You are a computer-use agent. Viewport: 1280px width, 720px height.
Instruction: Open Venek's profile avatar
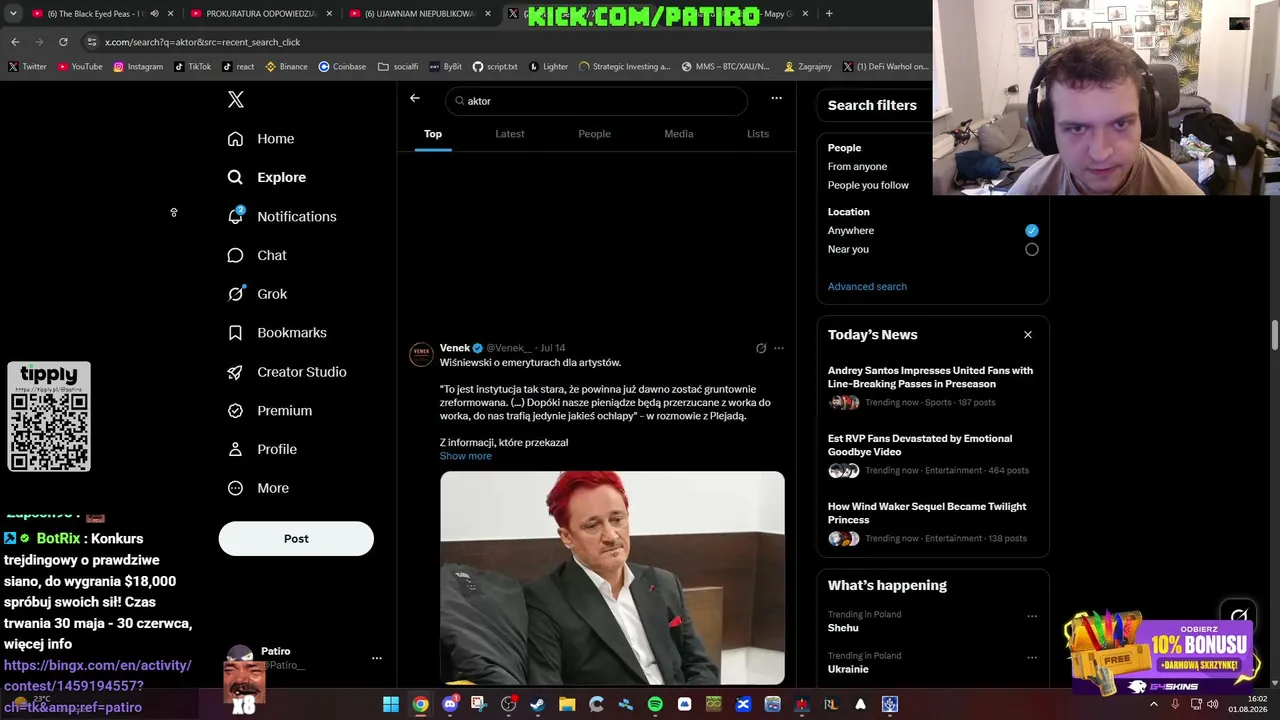[x=421, y=355]
